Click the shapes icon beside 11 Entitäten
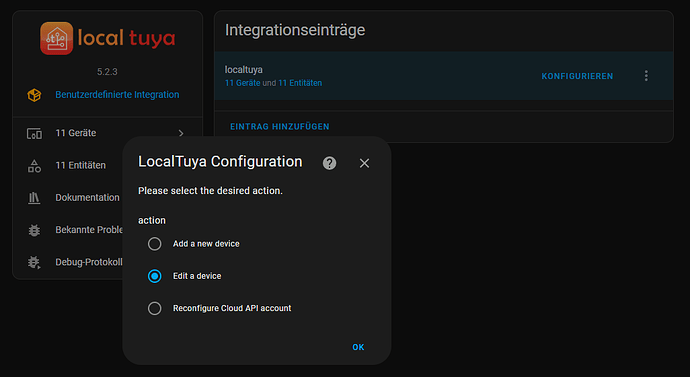Image resolution: width=690 pixels, height=377 pixels. [34, 165]
